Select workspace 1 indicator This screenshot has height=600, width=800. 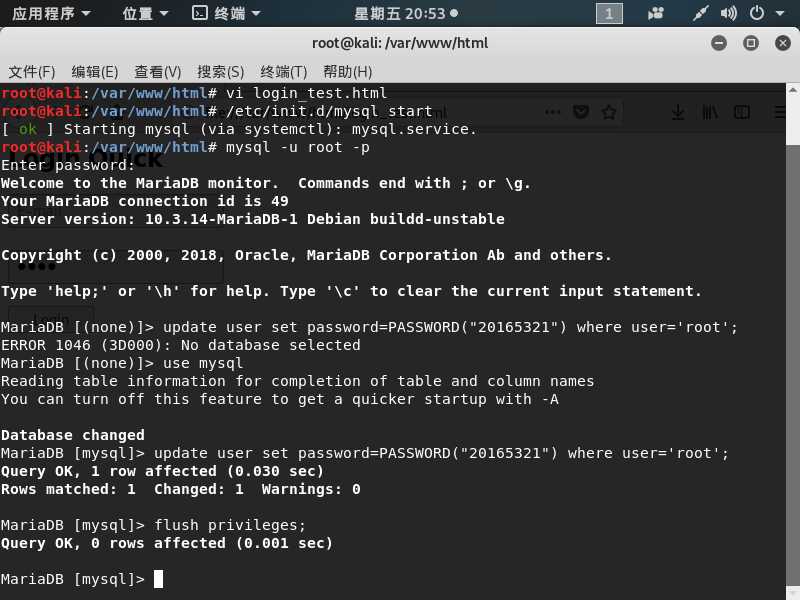click(x=609, y=13)
